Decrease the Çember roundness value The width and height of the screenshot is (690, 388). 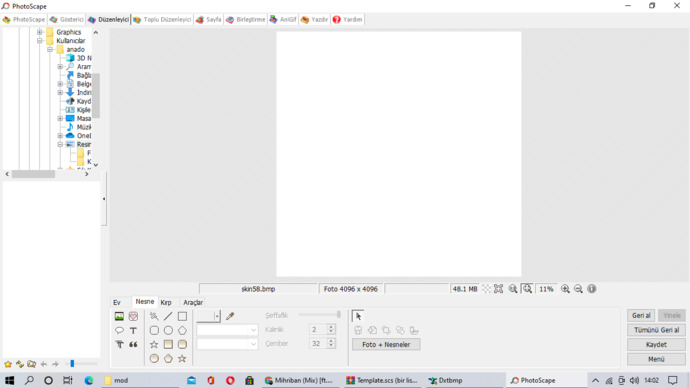click(x=331, y=346)
